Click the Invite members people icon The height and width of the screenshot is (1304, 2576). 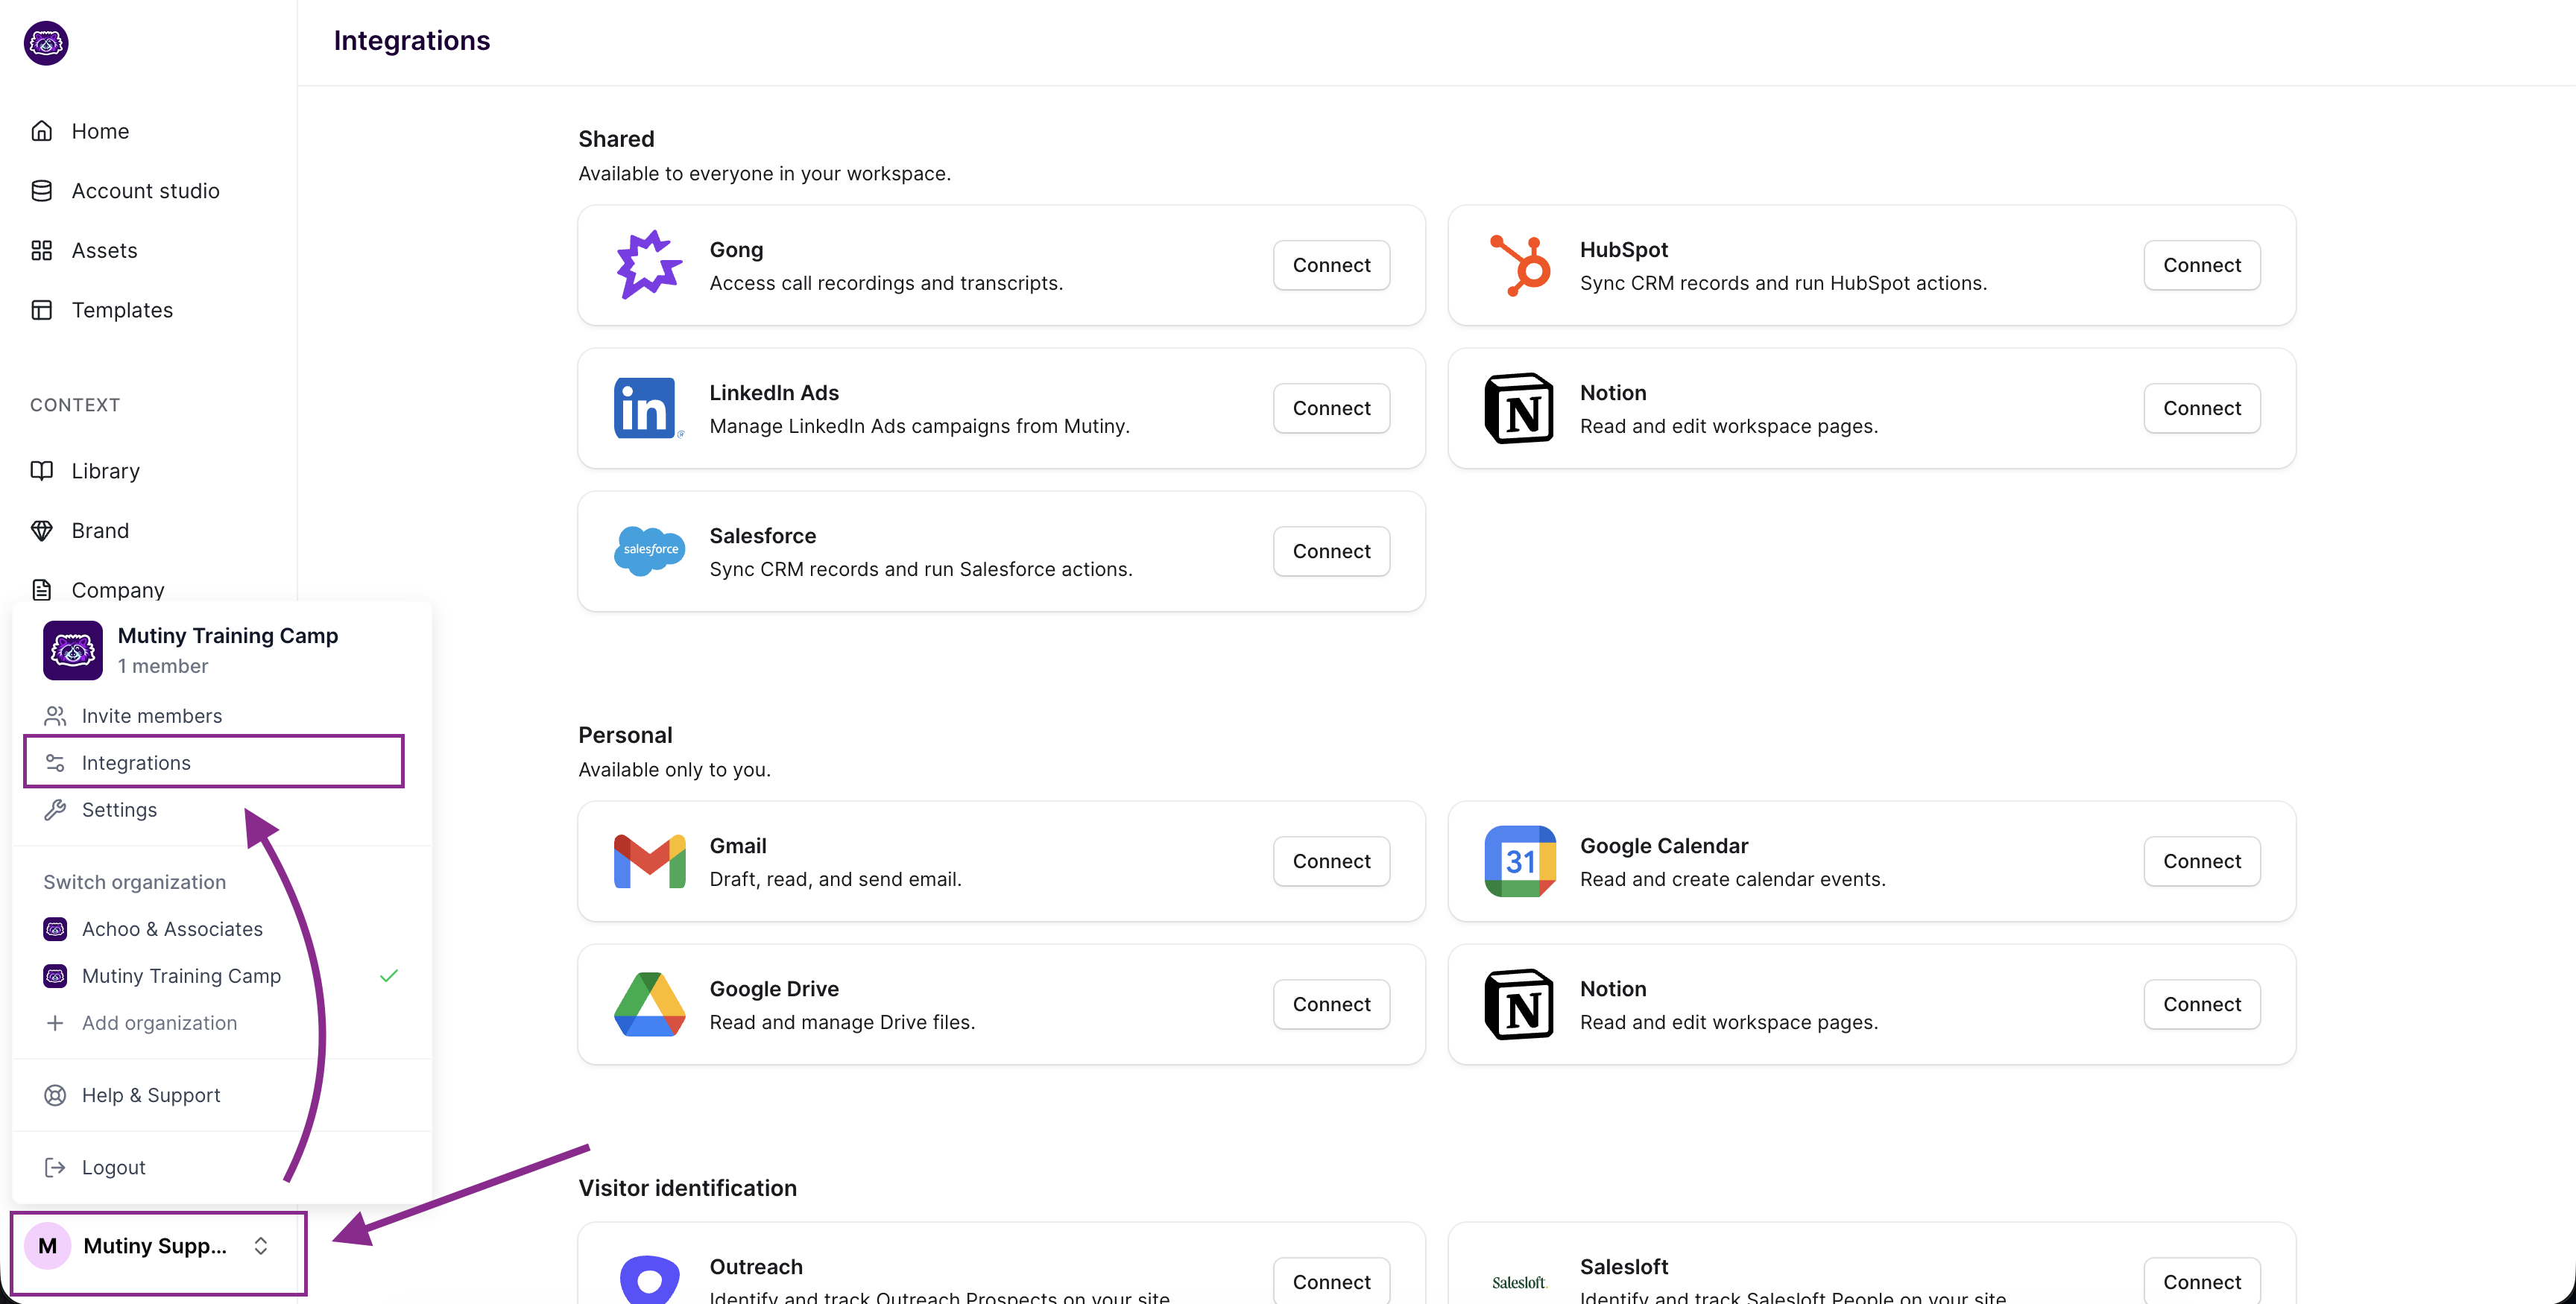(x=55, y=716)
